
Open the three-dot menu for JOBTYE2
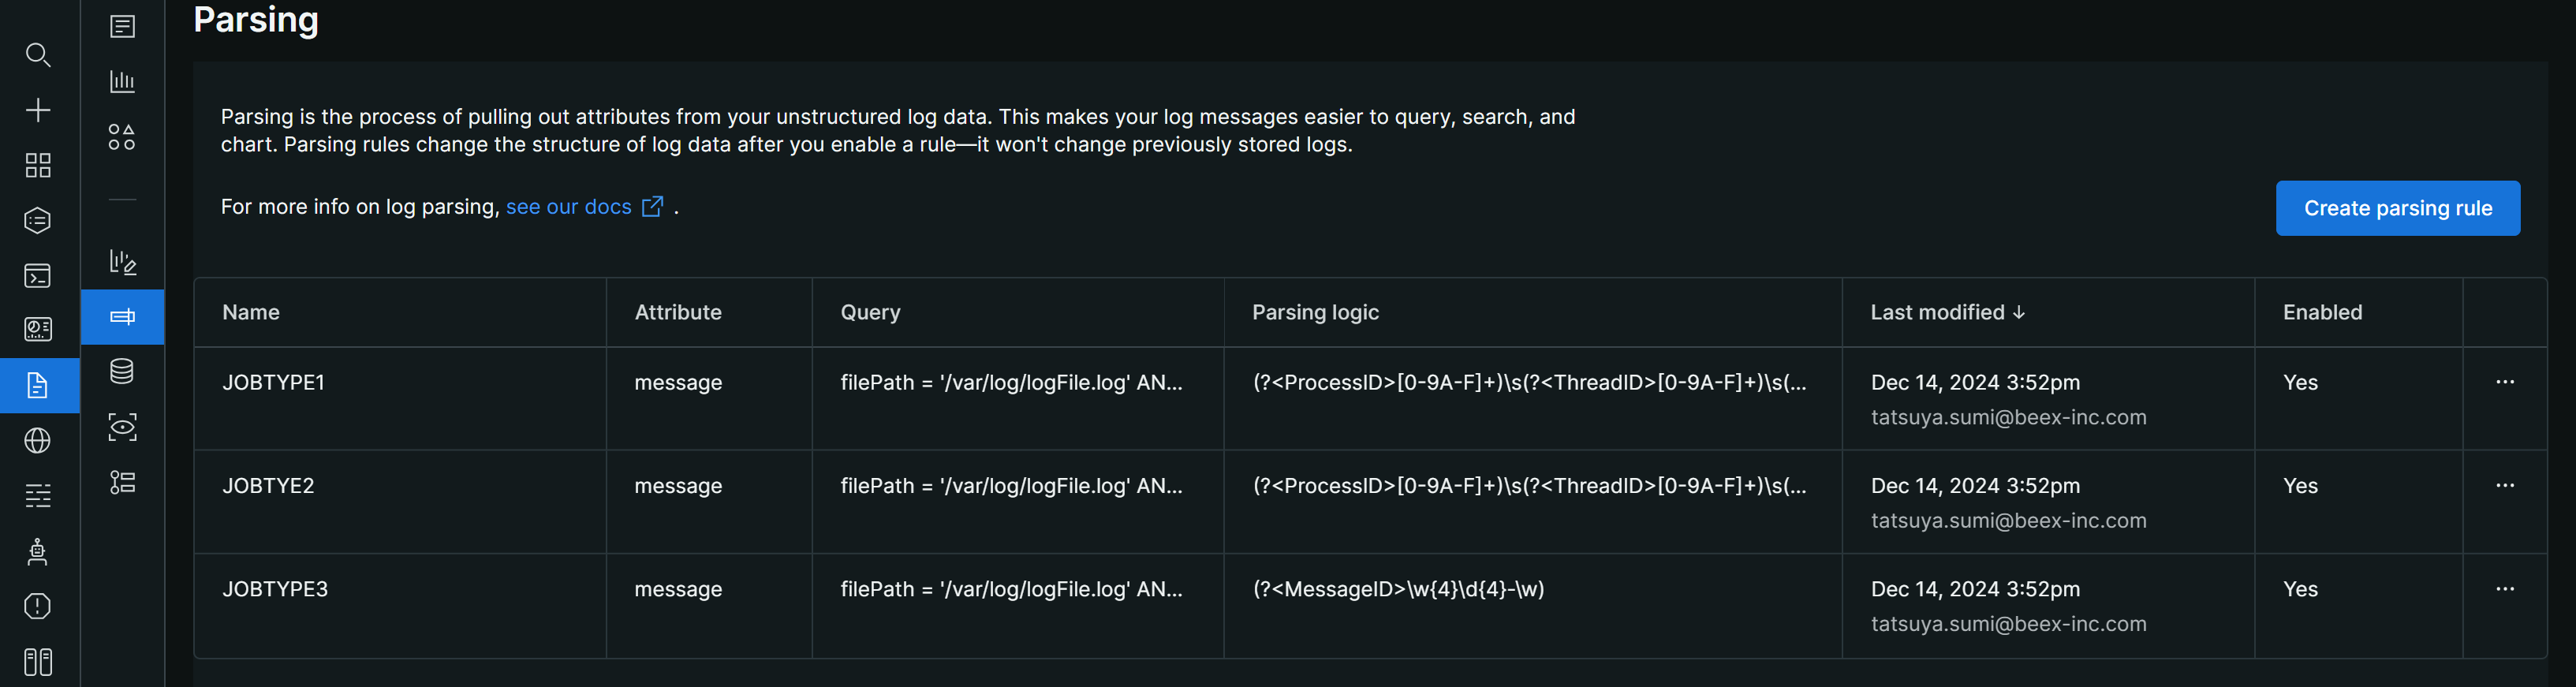(x=2504, y=485)
